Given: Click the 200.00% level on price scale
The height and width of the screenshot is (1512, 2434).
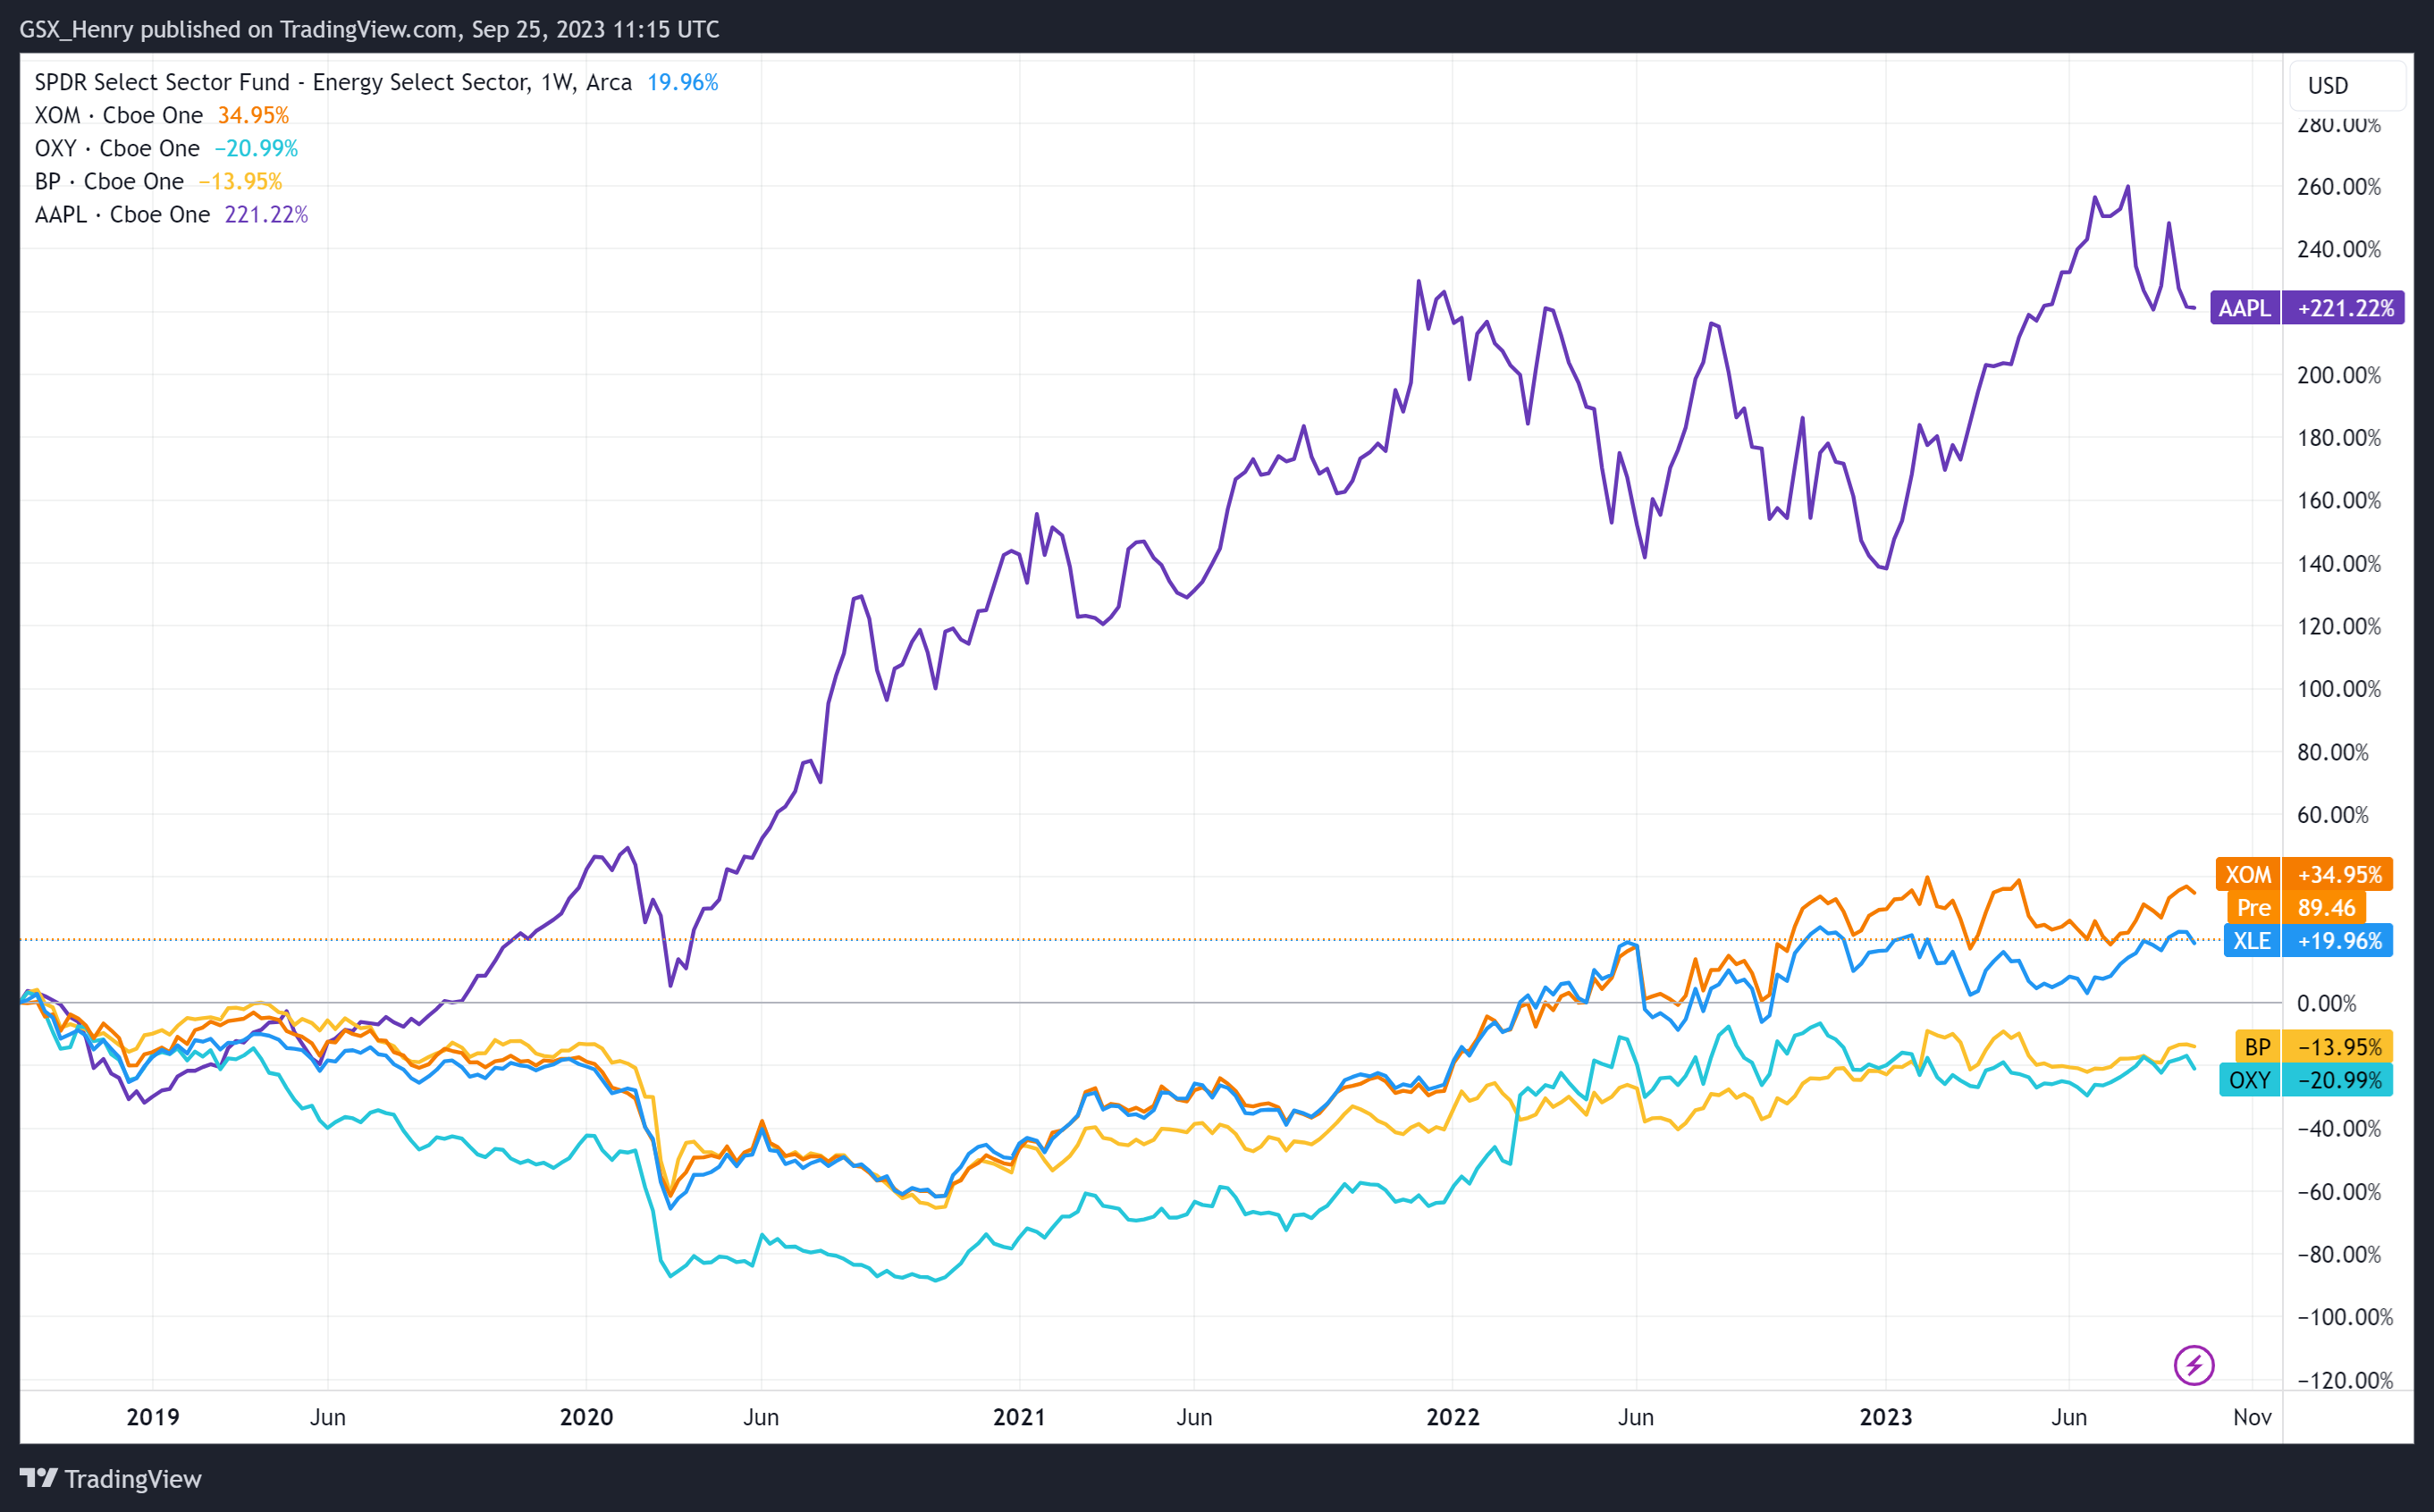Looking at the screenshot, I should [x=2338, y=375].
